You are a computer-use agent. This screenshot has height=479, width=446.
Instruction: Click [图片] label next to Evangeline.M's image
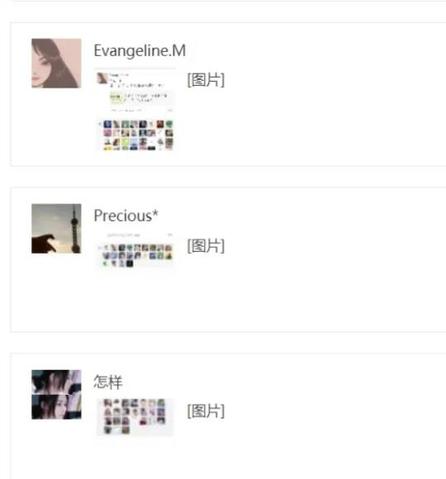pyautogui.click(x=206, y=80)
